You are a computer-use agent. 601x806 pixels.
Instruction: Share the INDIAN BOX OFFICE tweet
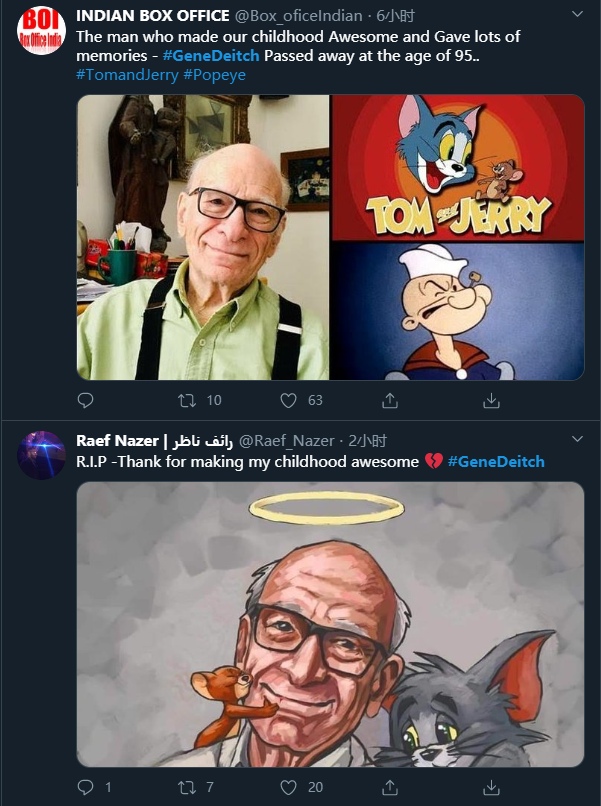(390, 400)
